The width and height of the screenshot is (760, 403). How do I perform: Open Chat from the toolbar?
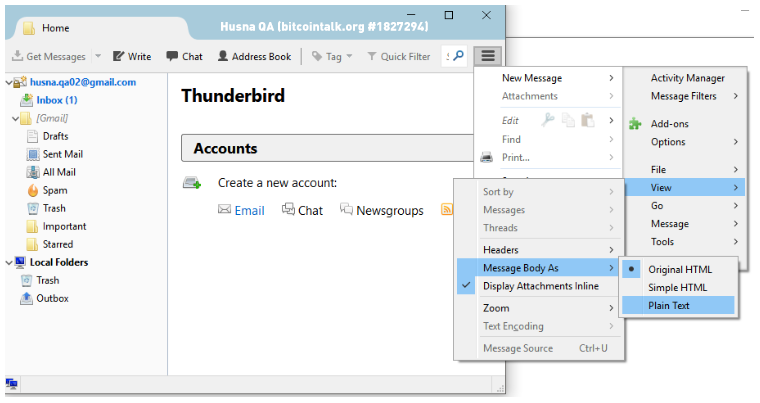(184, 56)
